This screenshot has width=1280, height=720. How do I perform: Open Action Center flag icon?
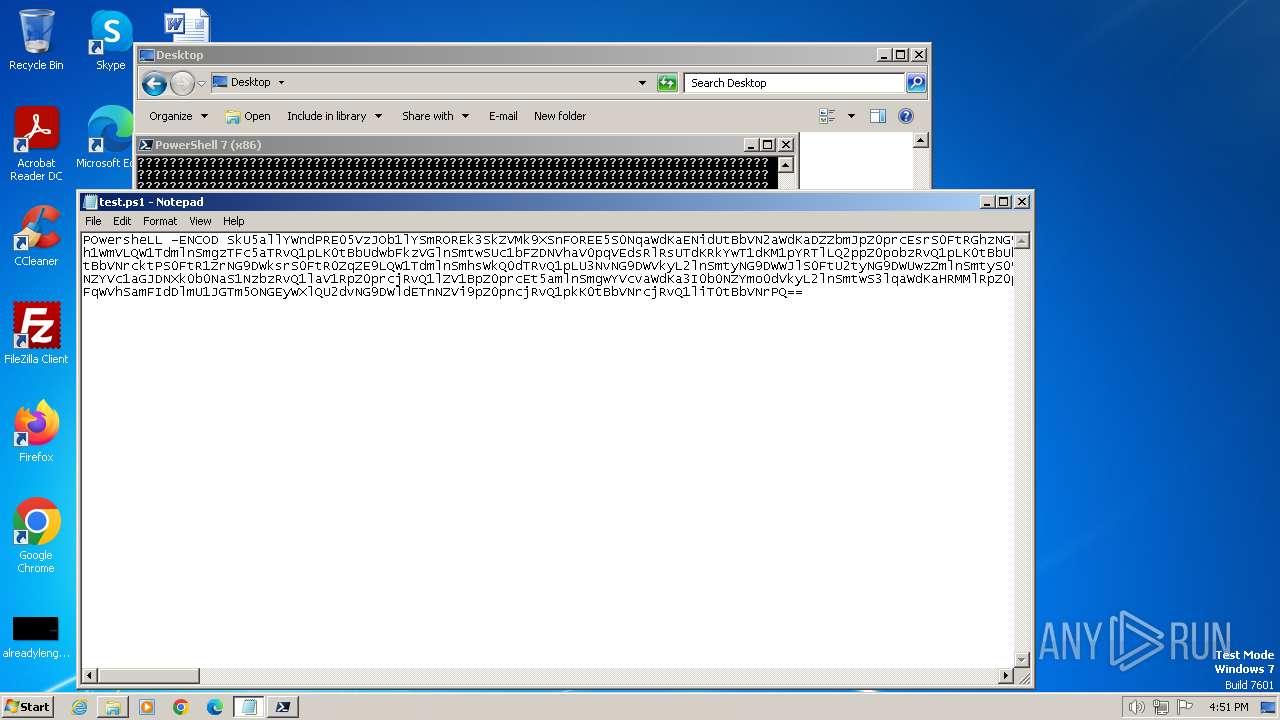1185,707
